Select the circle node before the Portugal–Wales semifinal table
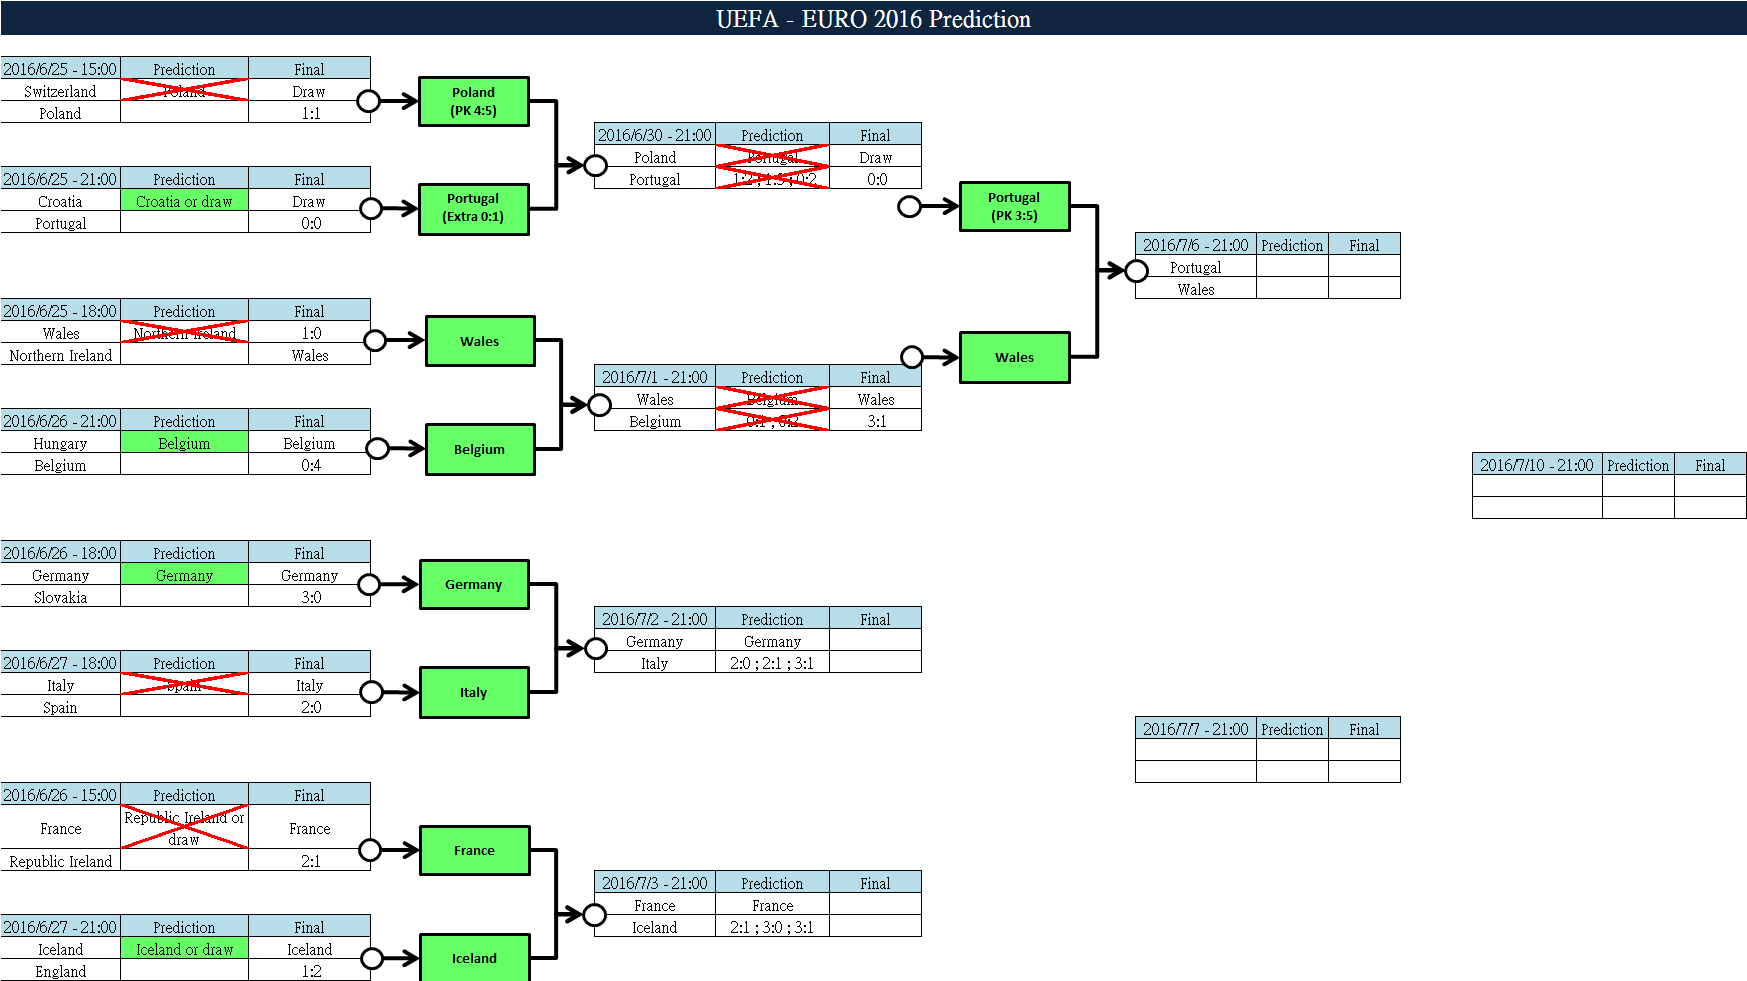The image size is (1747, 981). click(1136, 271)
